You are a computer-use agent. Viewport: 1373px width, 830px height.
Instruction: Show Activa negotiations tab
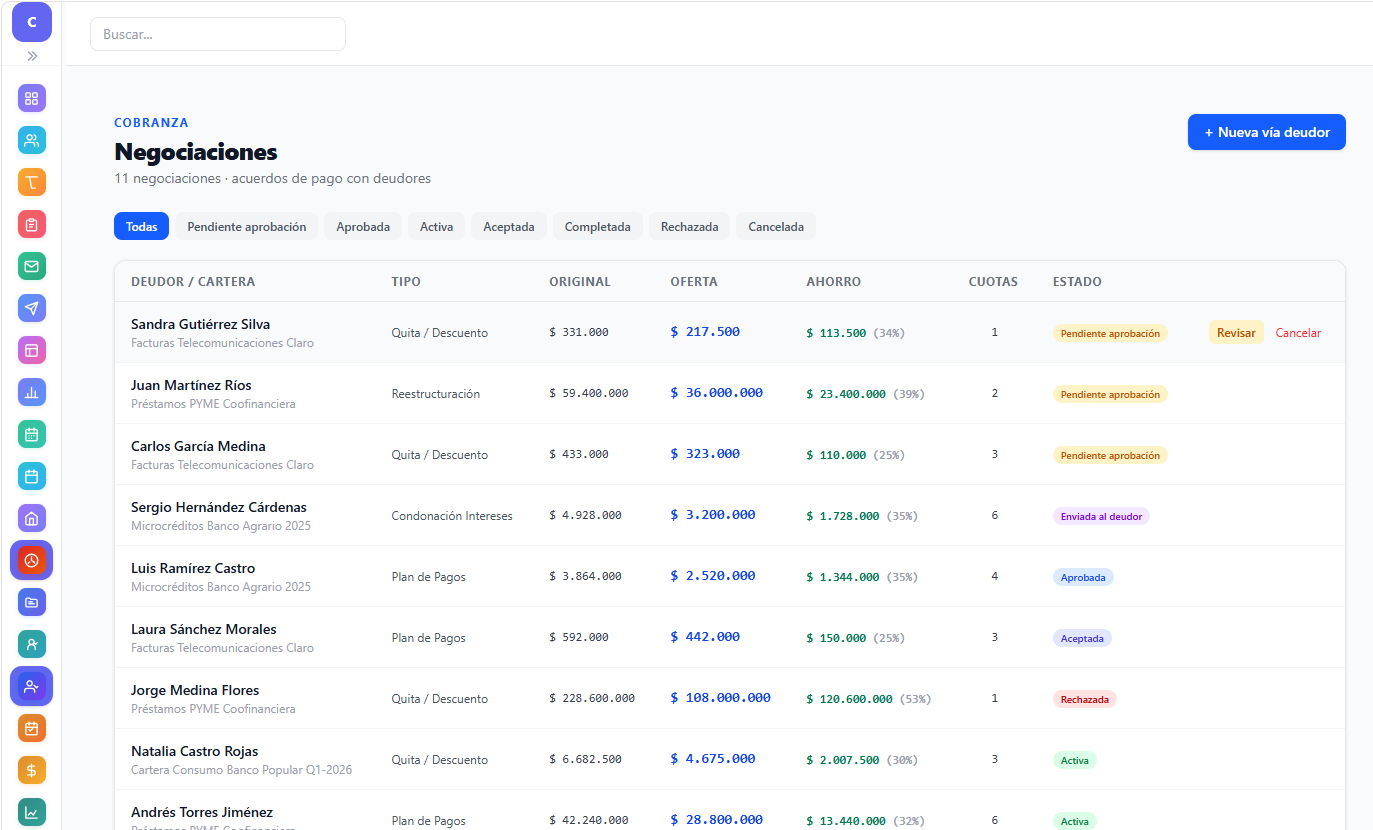click(x=436, y=227)
